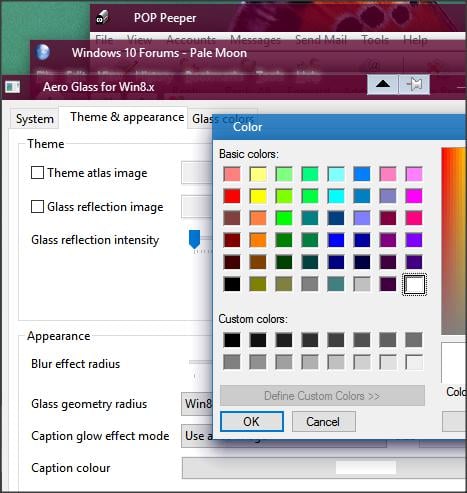467x493 pixels.
Task: Click the Pale Moon globe icon in title bar
Action: point(43,53)
